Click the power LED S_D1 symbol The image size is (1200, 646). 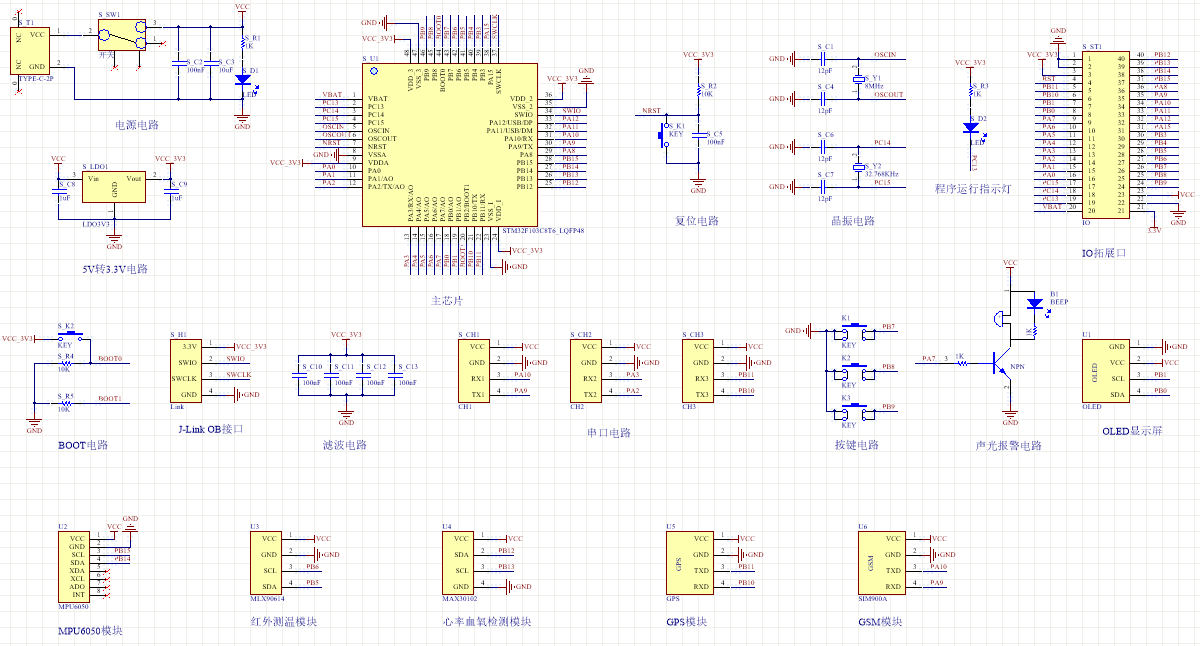[242, 78]
